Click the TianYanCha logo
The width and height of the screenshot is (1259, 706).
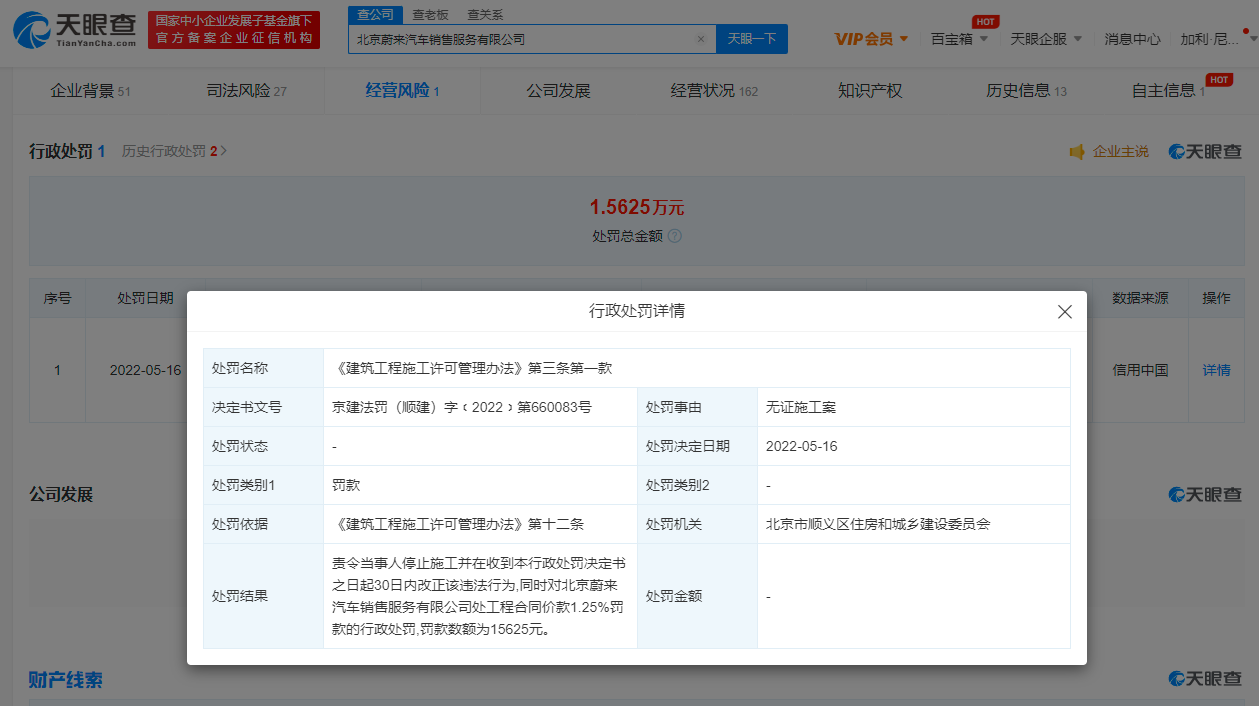[x=76, y=31]
